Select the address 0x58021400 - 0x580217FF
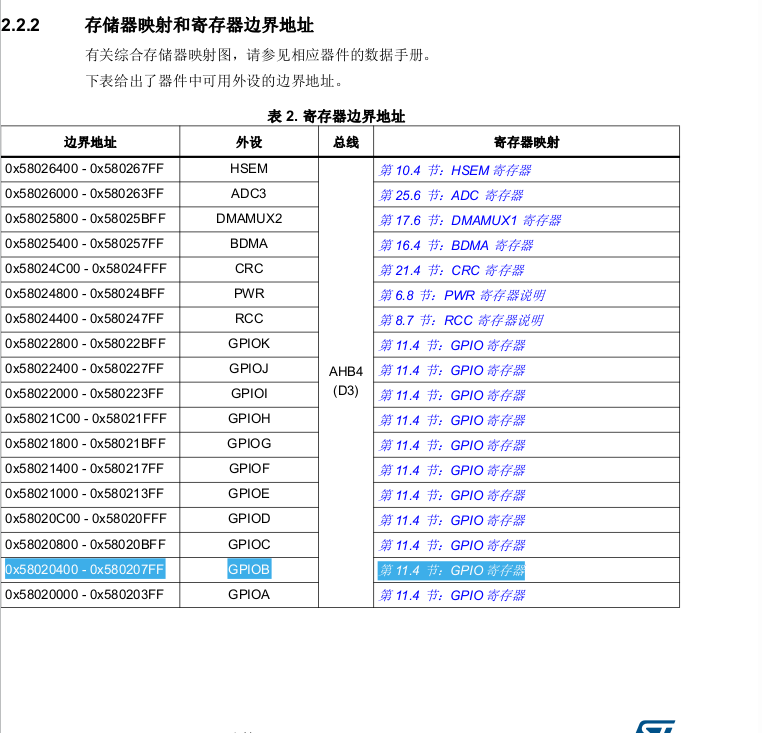Screen dimensions: 762x733 [x=85, y=469]
